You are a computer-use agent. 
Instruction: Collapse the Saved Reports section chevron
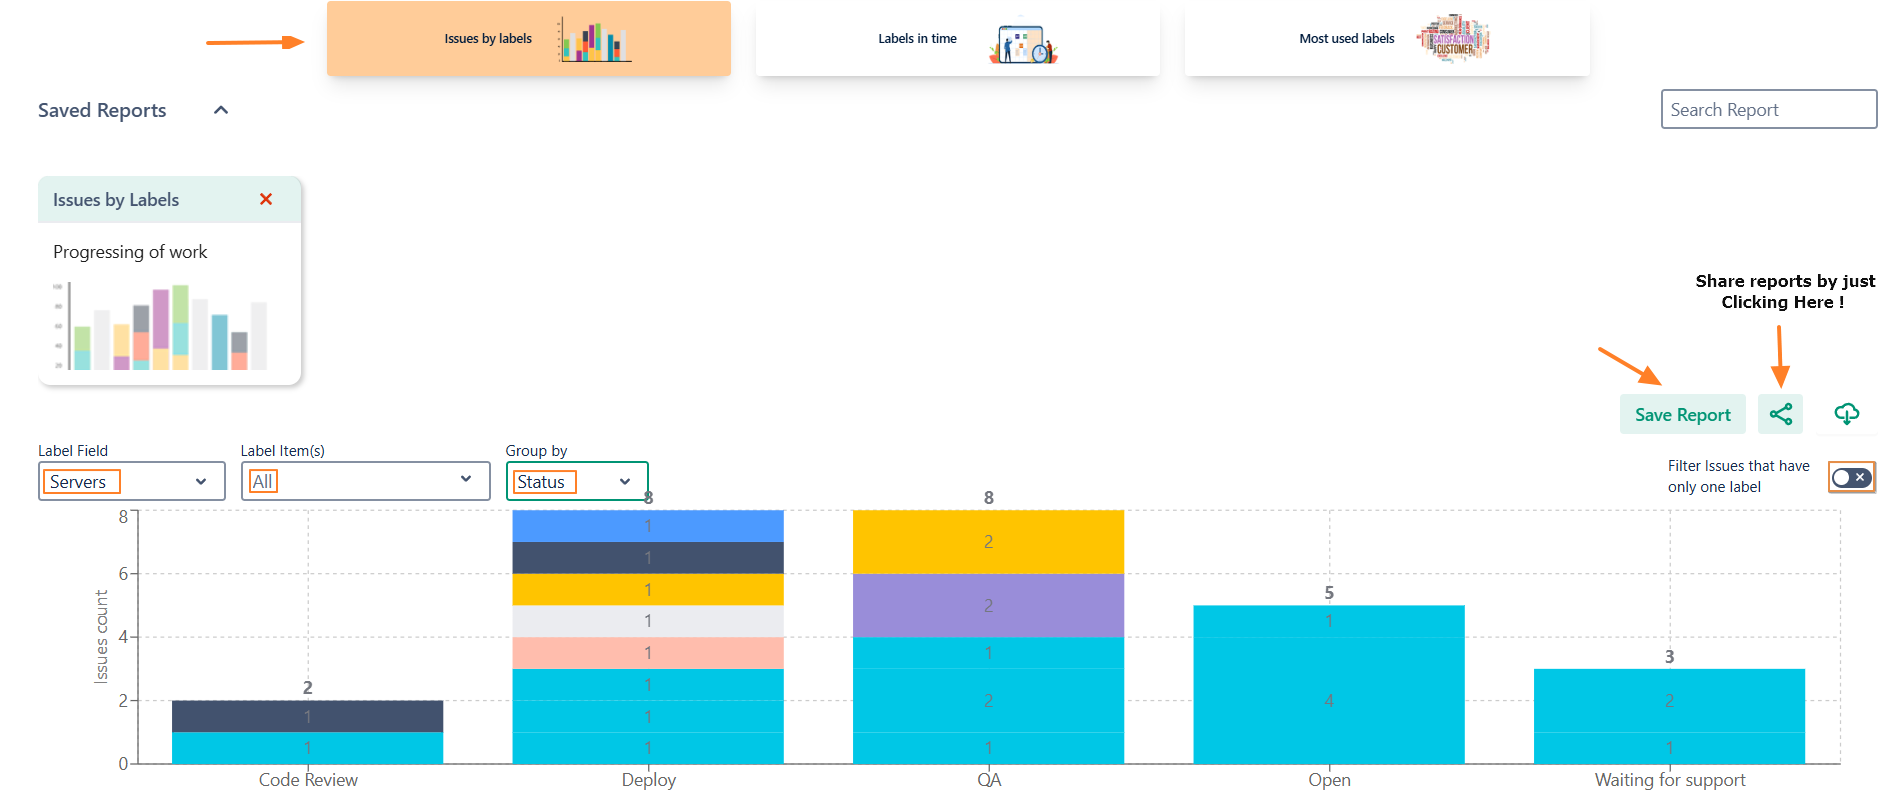[x=221, y=110]
